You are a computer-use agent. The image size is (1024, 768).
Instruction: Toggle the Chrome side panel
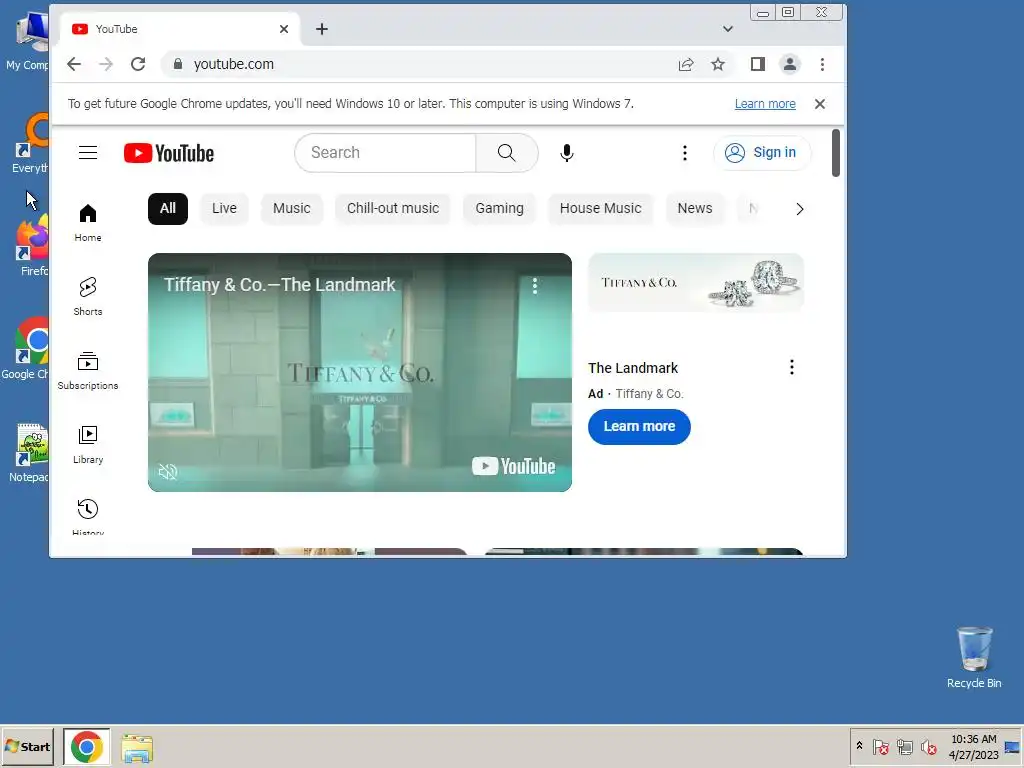click(x=758, y=64)
